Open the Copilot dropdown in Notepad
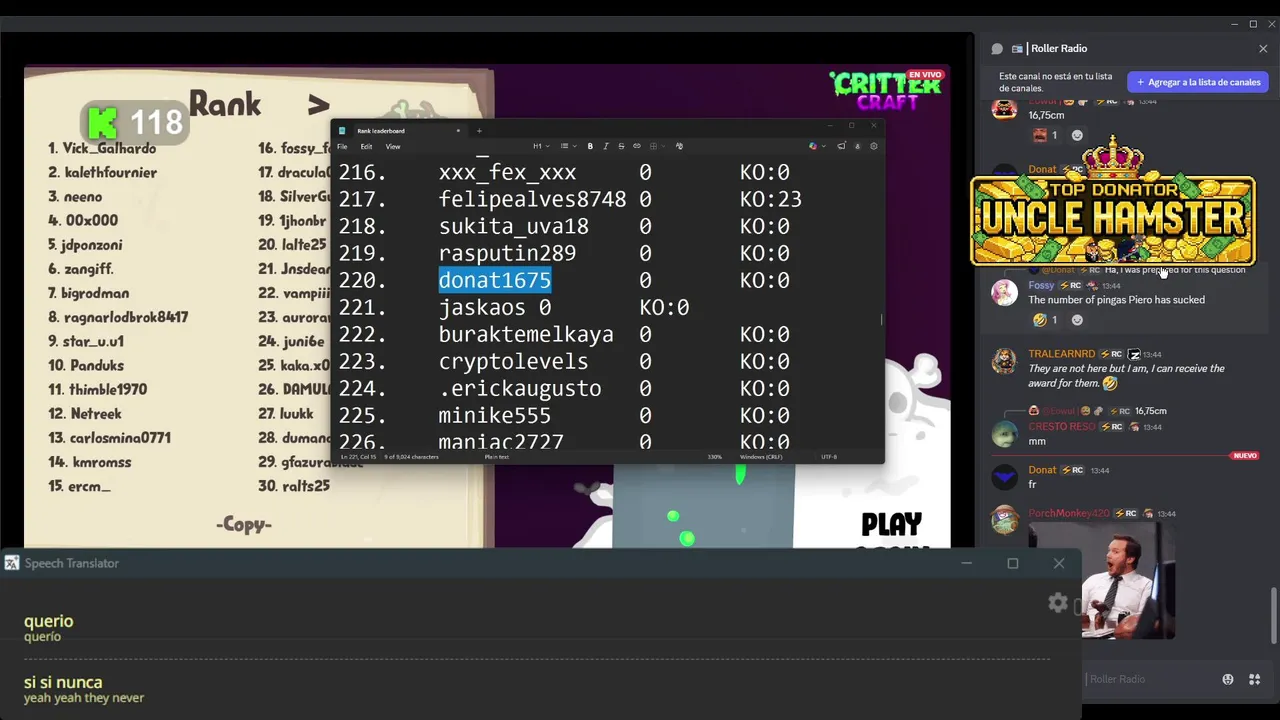Viewport: 1280px width, 720px height. (817, 146)
